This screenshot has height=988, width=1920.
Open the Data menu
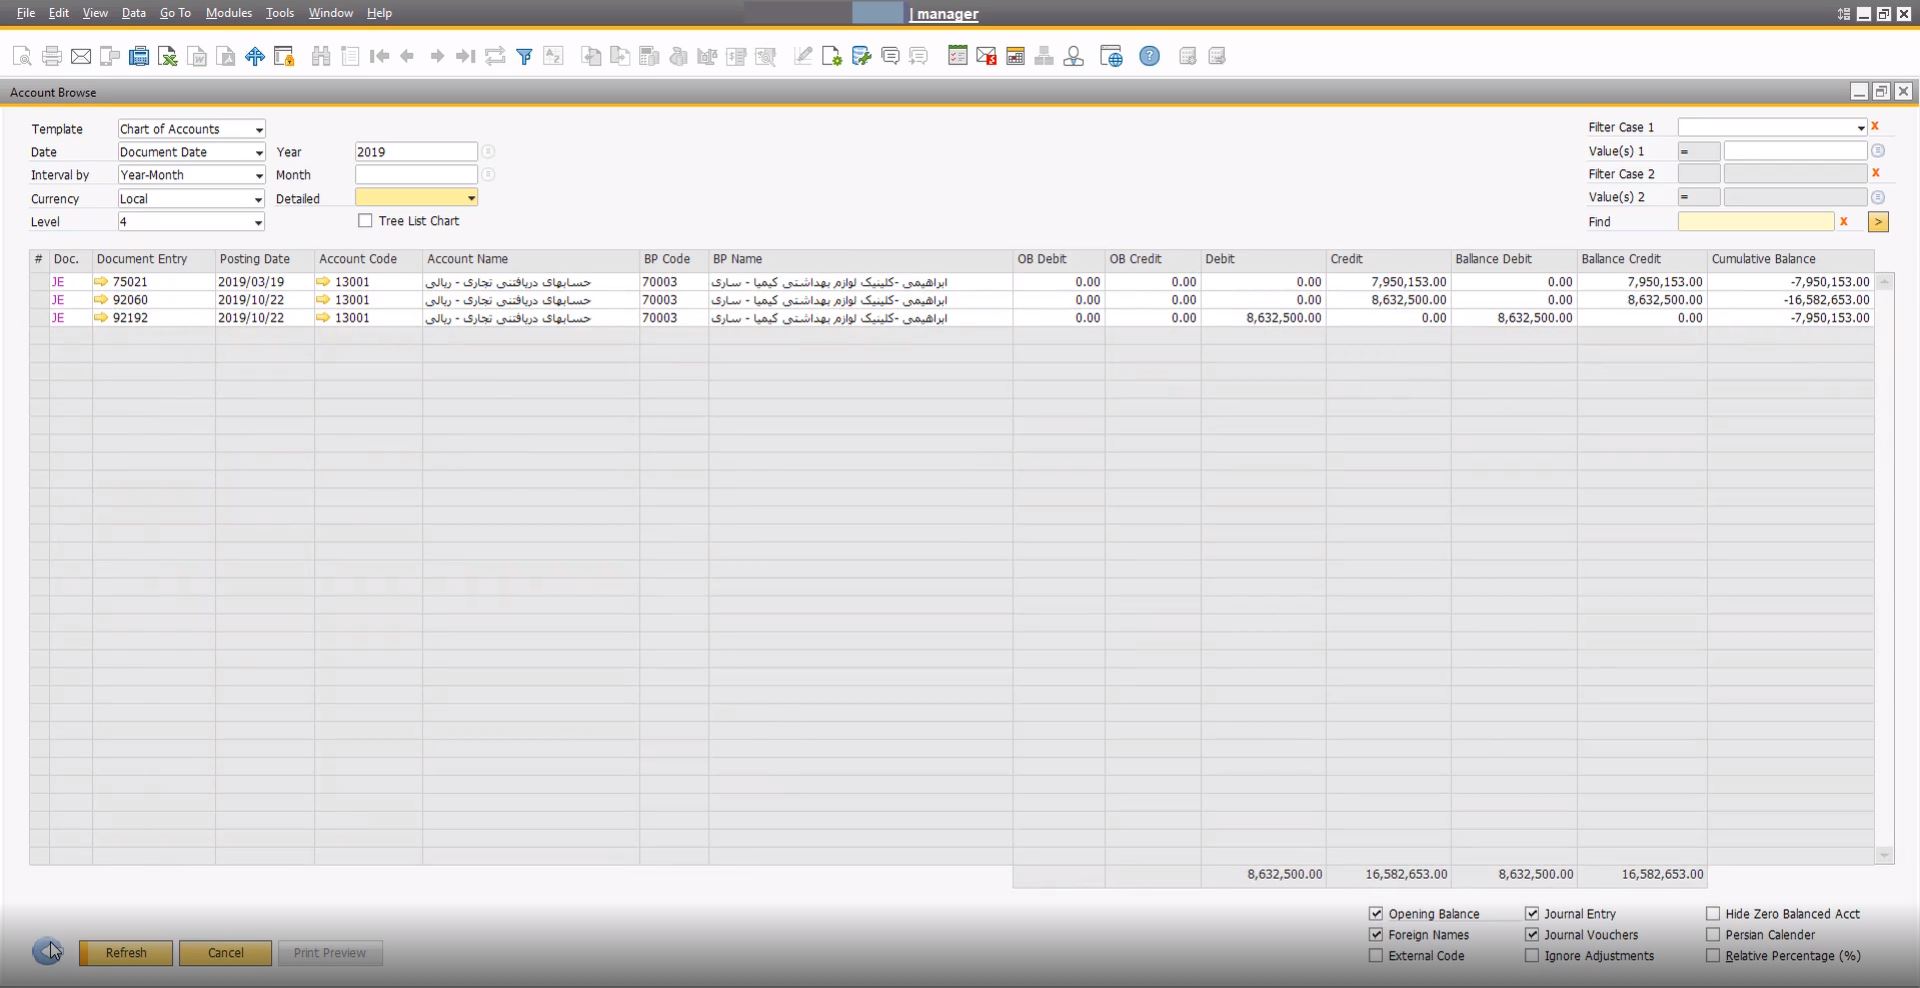tap(134, 13)
